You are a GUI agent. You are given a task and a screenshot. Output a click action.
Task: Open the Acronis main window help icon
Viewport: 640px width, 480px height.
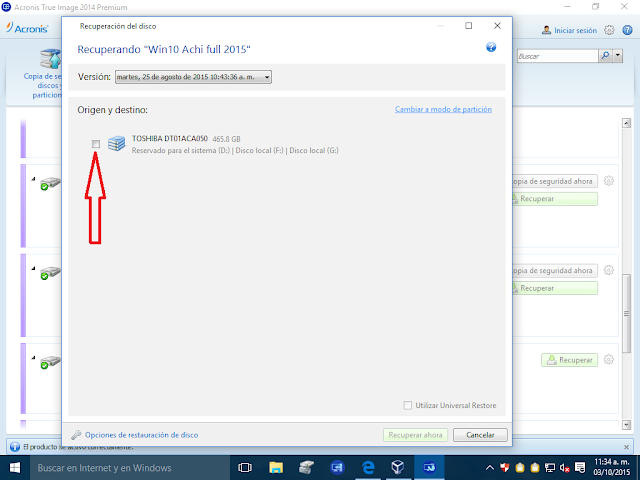pyautogui.click(x=627, y=30)
